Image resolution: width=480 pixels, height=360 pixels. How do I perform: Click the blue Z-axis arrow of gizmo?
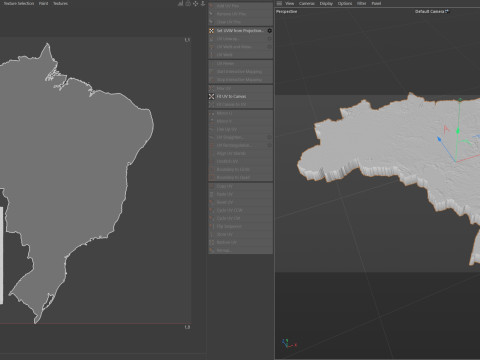(439, 139)
